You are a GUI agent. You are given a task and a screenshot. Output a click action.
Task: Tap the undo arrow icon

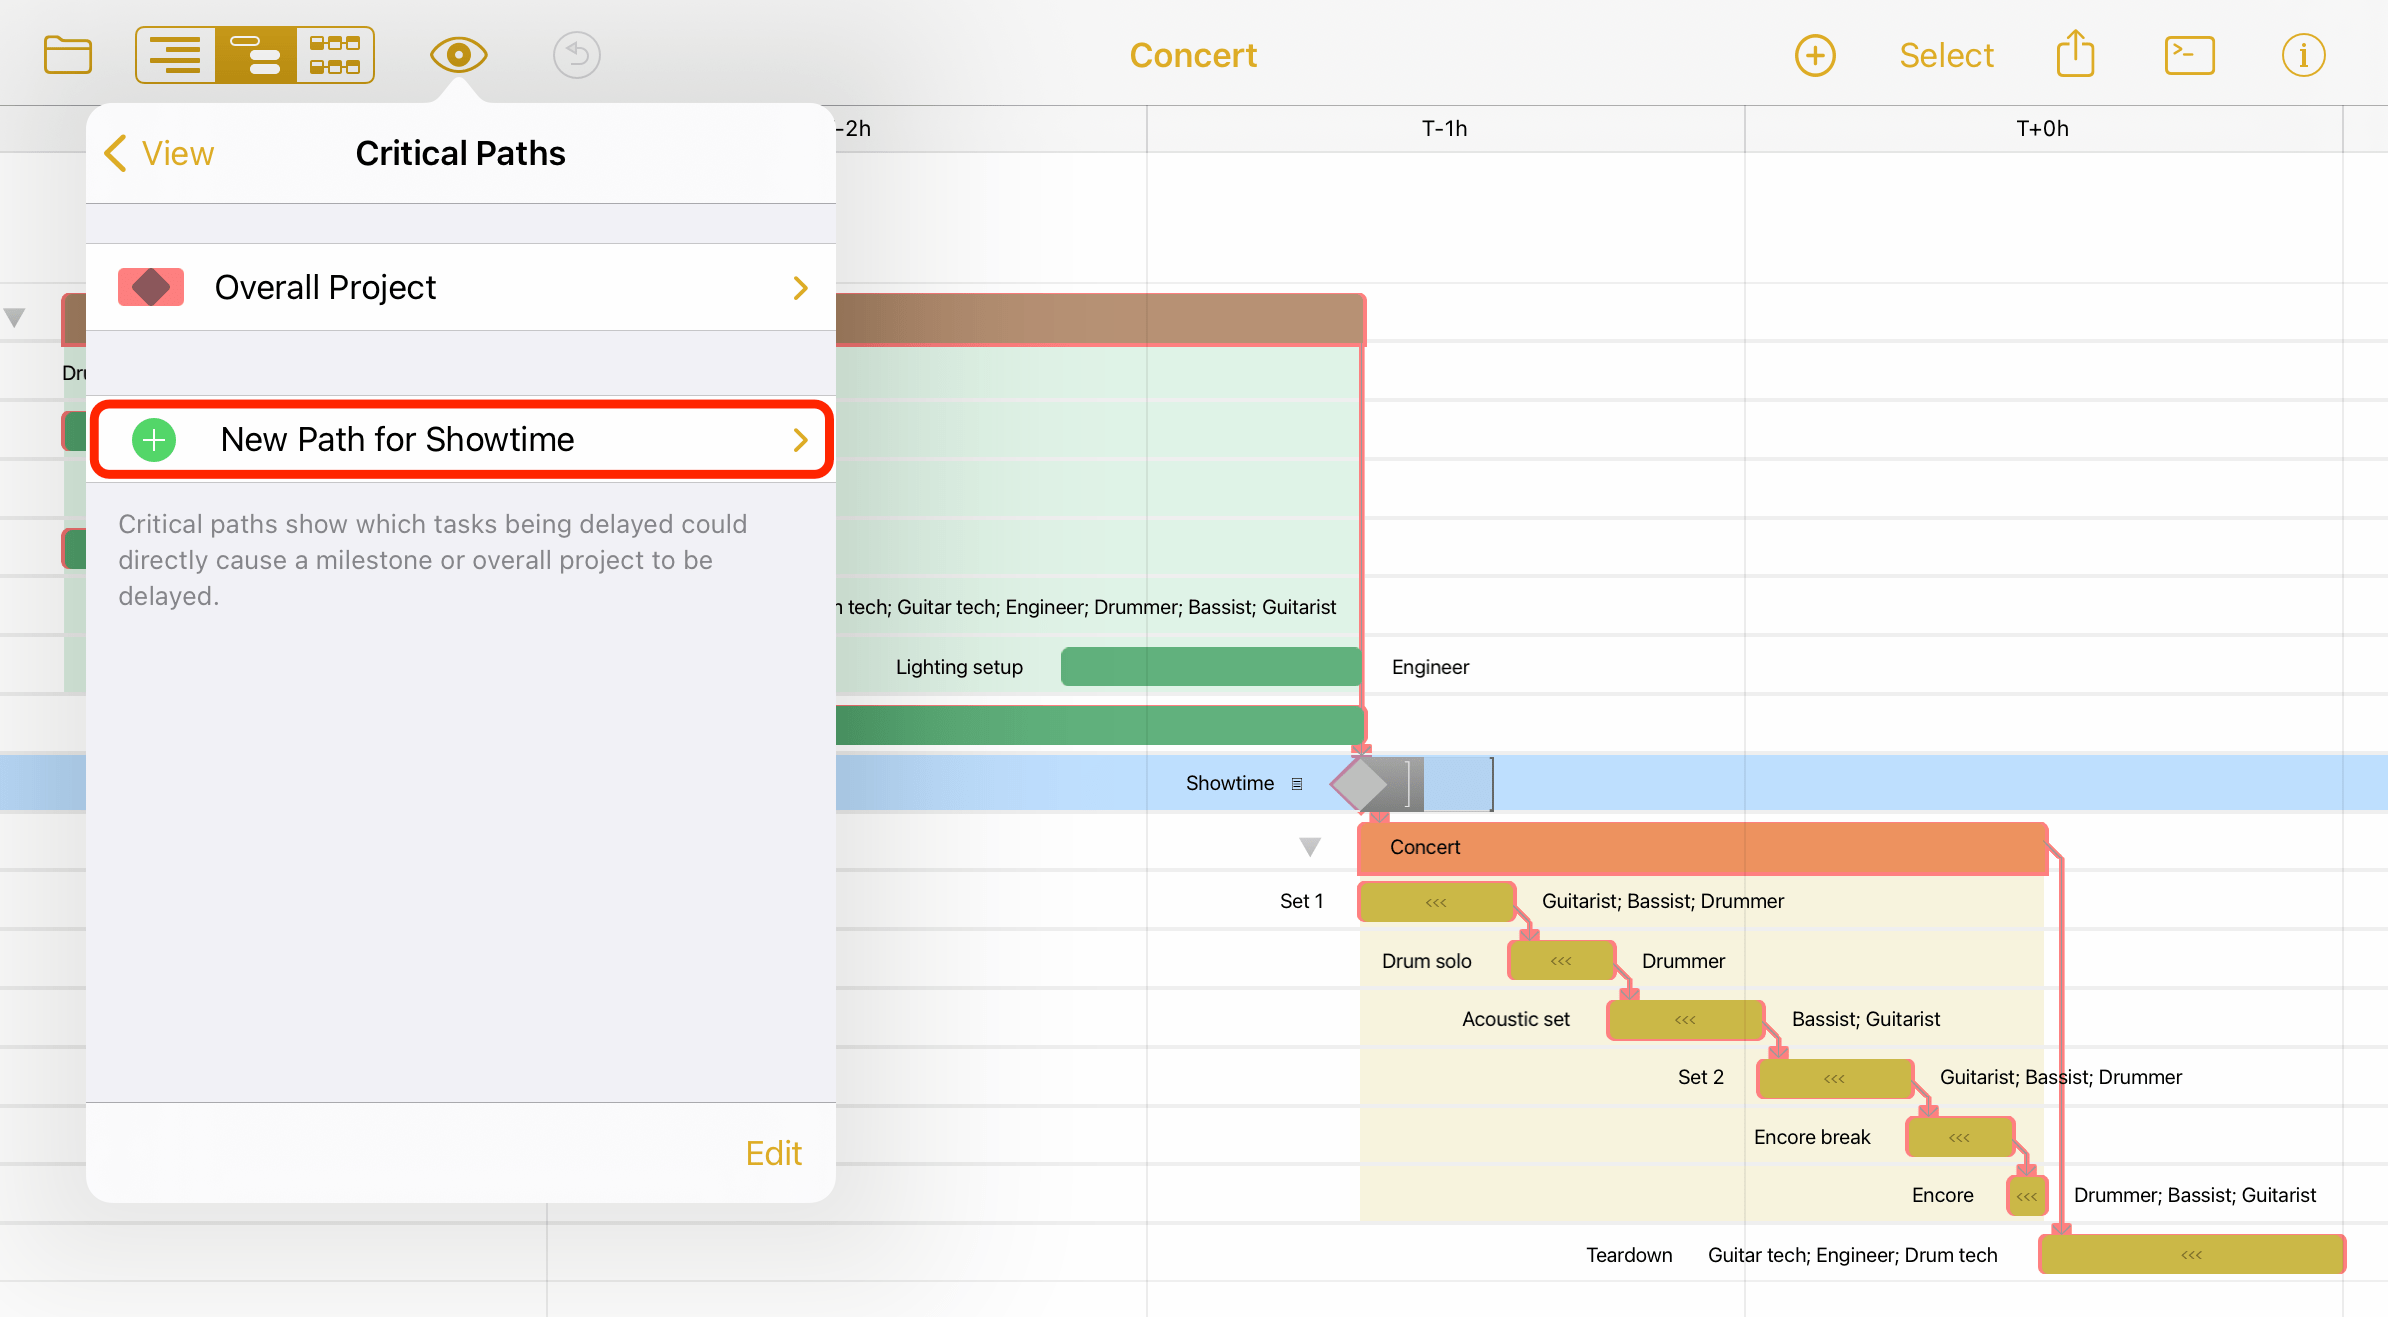click(x=576, y=55)
